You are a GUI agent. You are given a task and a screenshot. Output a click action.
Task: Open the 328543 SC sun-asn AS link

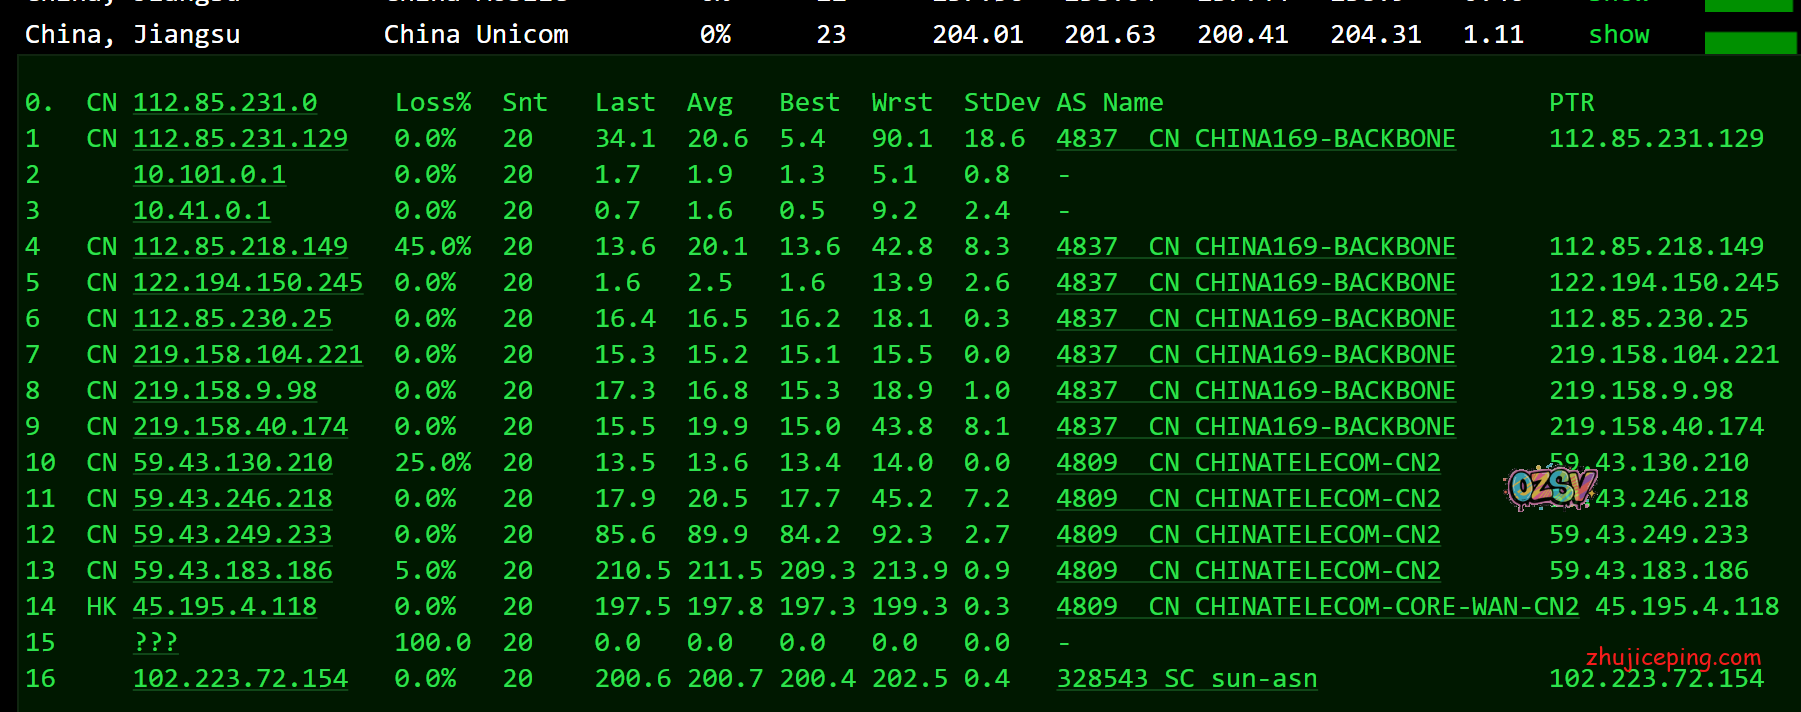pyautogui.click(x=1186, y=679)
